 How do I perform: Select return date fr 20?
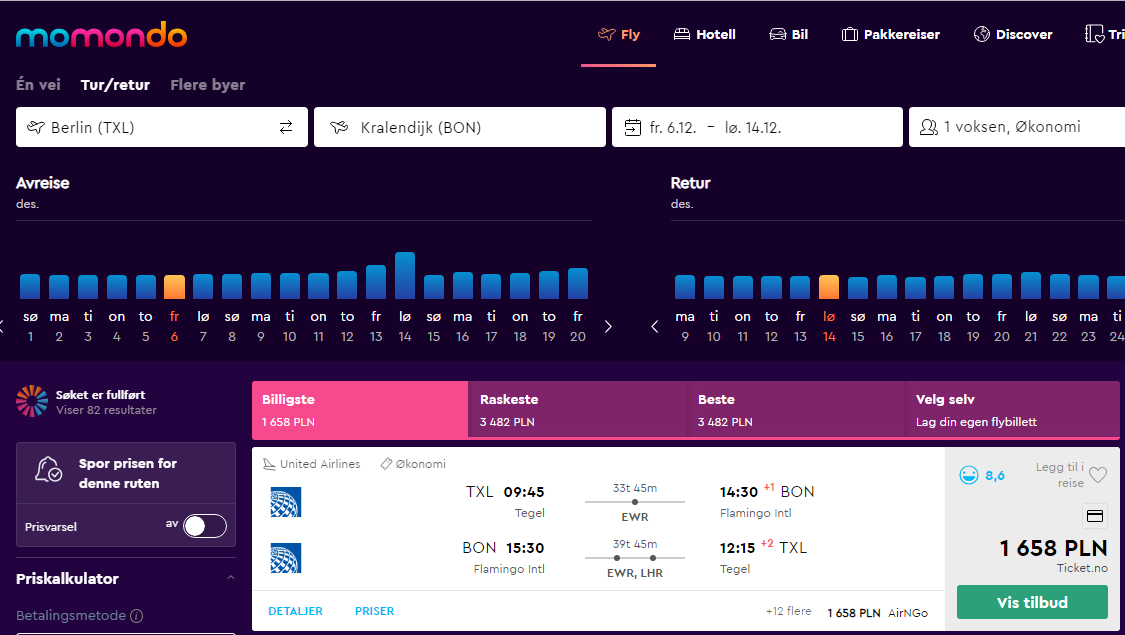[1002, 326]
